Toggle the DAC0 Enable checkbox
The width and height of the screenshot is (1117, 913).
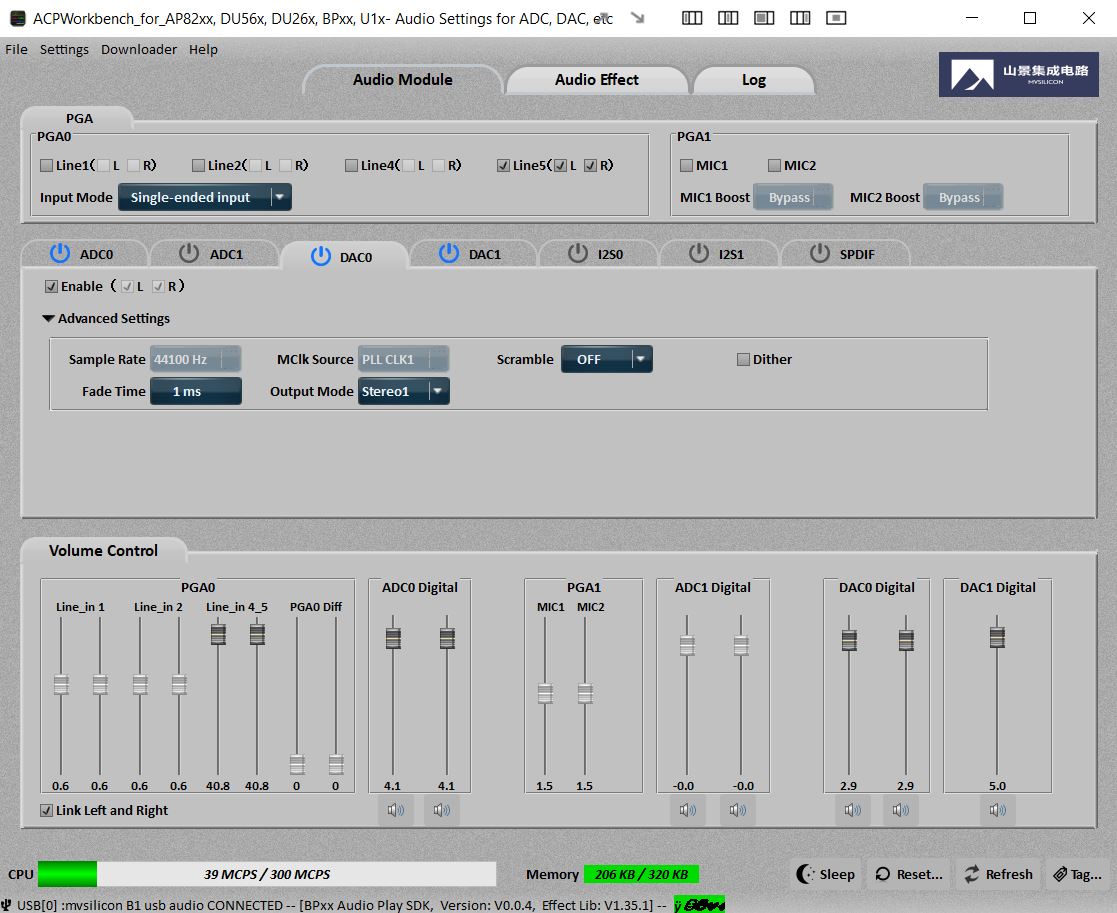51,286
